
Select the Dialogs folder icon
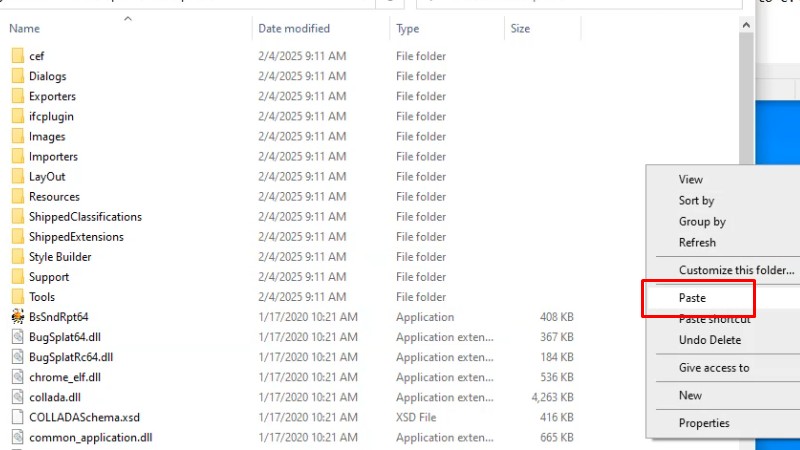click(17, 76)
